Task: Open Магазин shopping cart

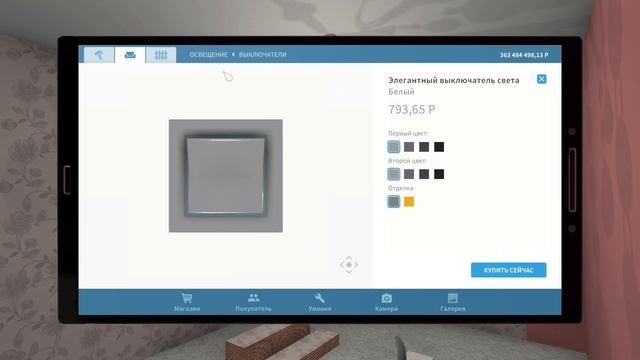Action: pos(187,302)
